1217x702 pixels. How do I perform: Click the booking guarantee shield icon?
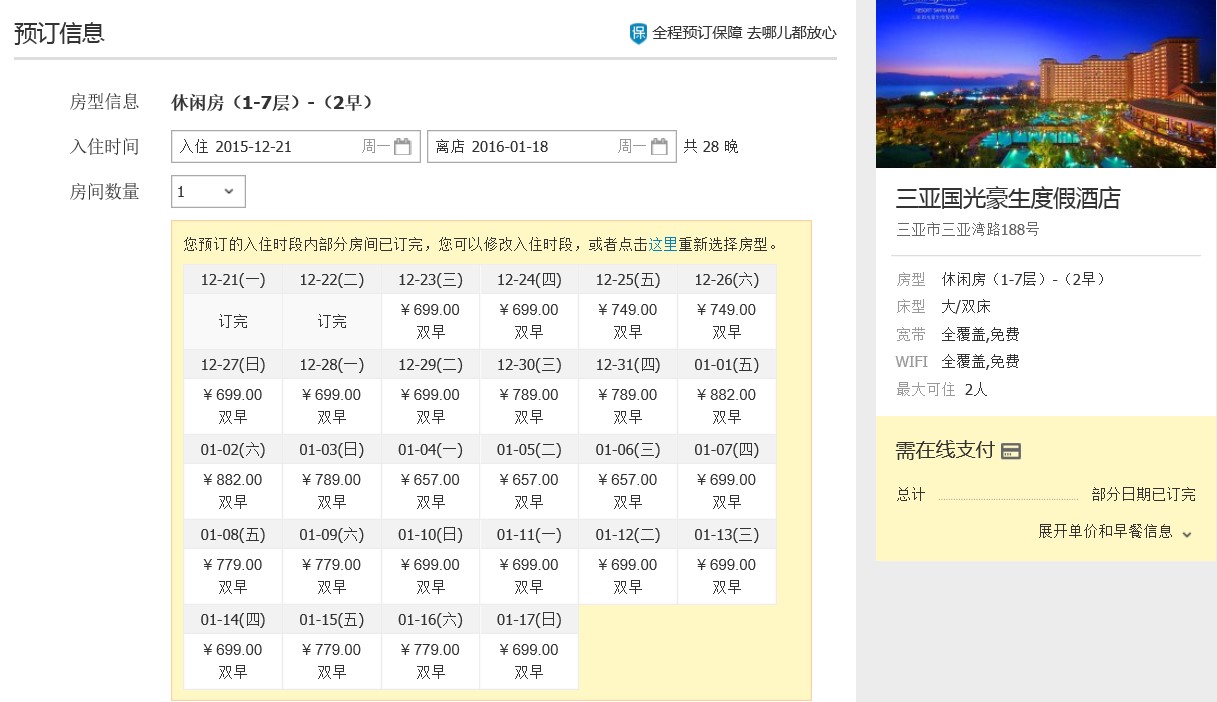(x=638, y=33)
